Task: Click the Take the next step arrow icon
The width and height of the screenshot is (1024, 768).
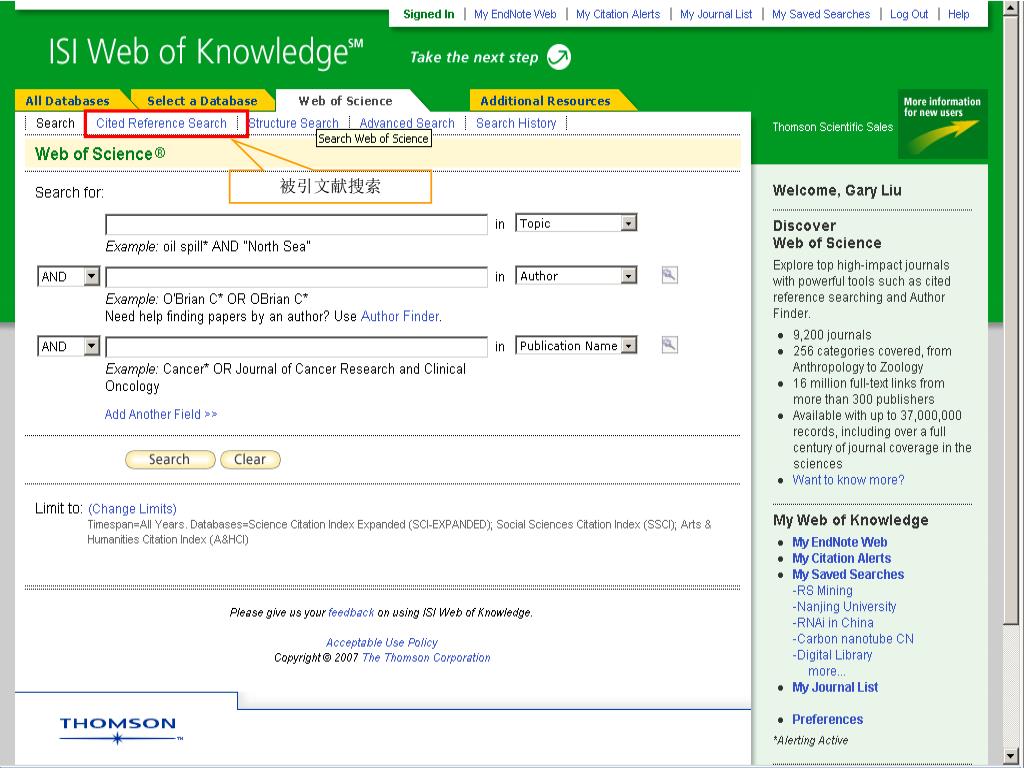Action: tap(558, 57)
